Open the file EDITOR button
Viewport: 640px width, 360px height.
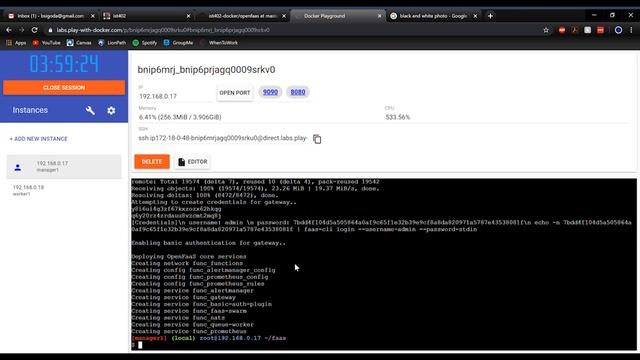point(193,162)
